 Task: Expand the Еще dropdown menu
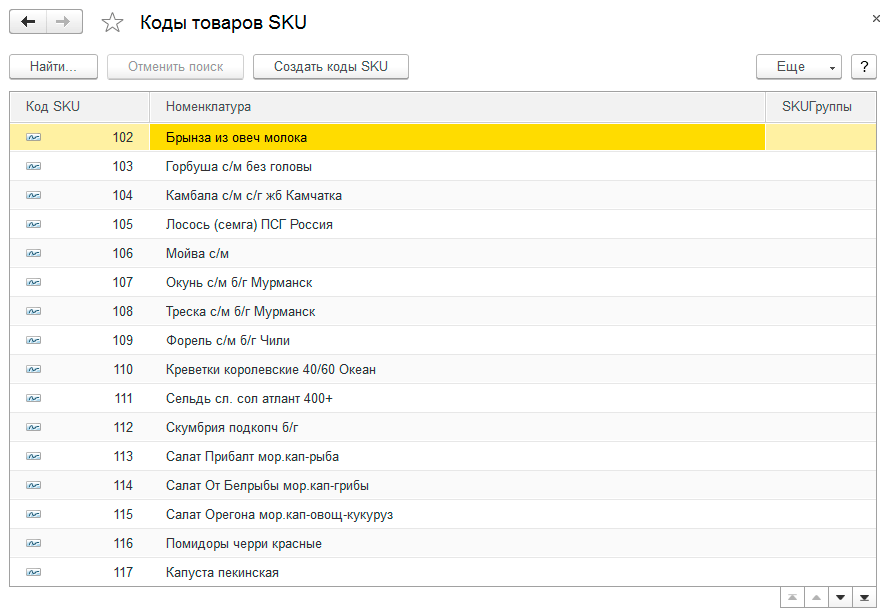[798, 67]
